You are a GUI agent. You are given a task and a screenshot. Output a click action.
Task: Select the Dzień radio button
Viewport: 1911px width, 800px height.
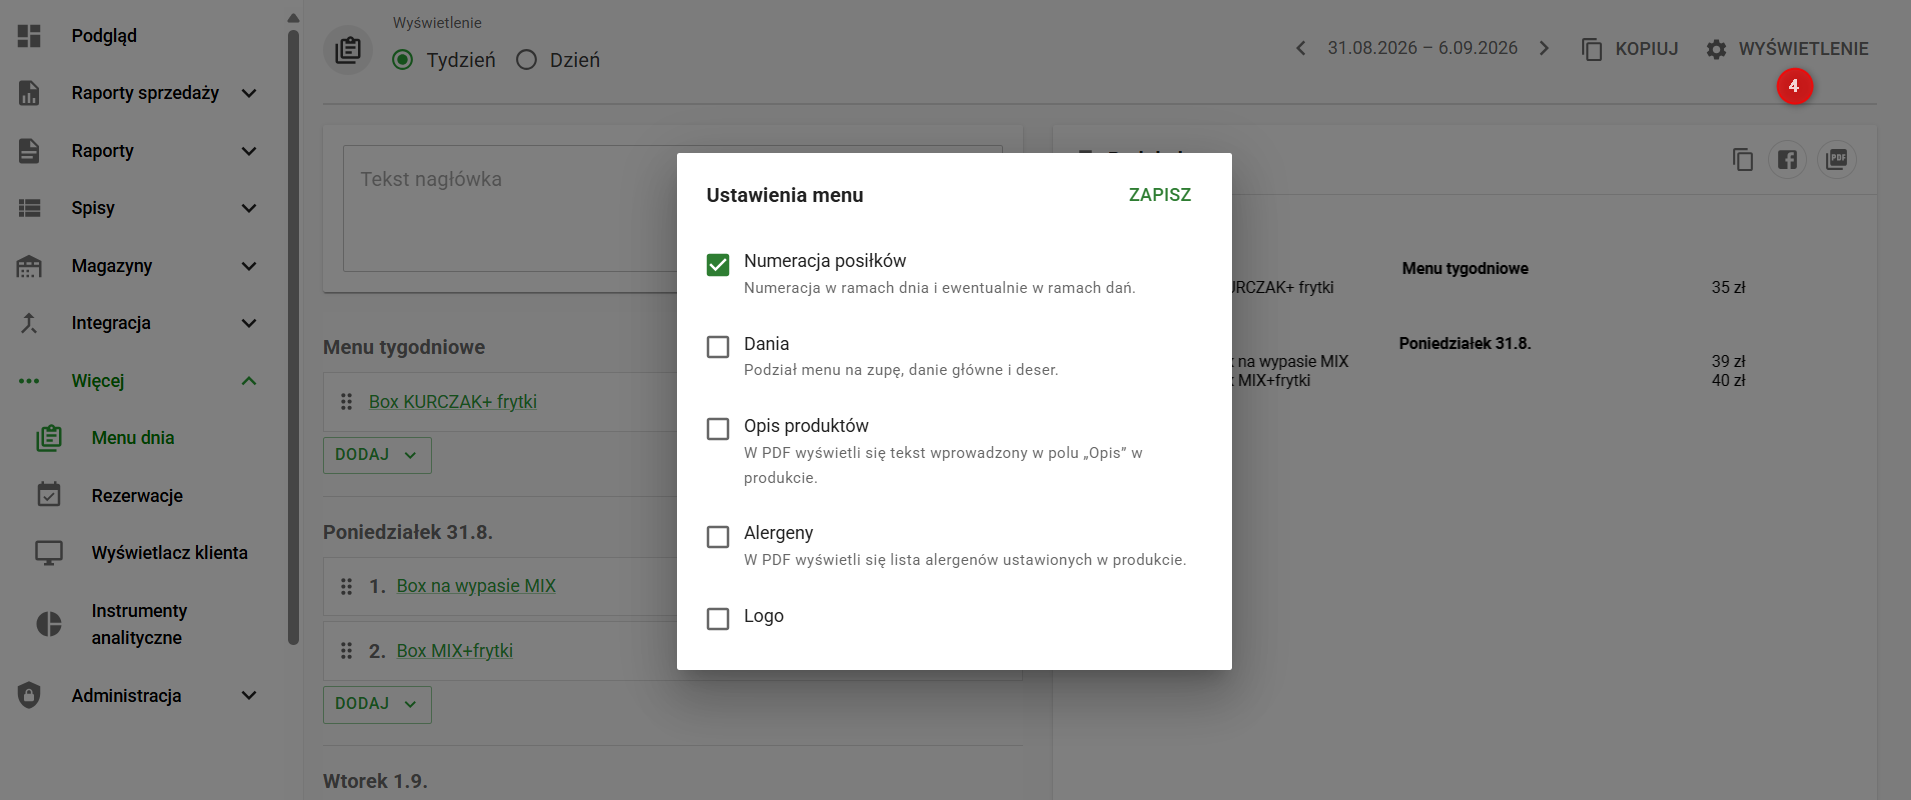[527, 60]
